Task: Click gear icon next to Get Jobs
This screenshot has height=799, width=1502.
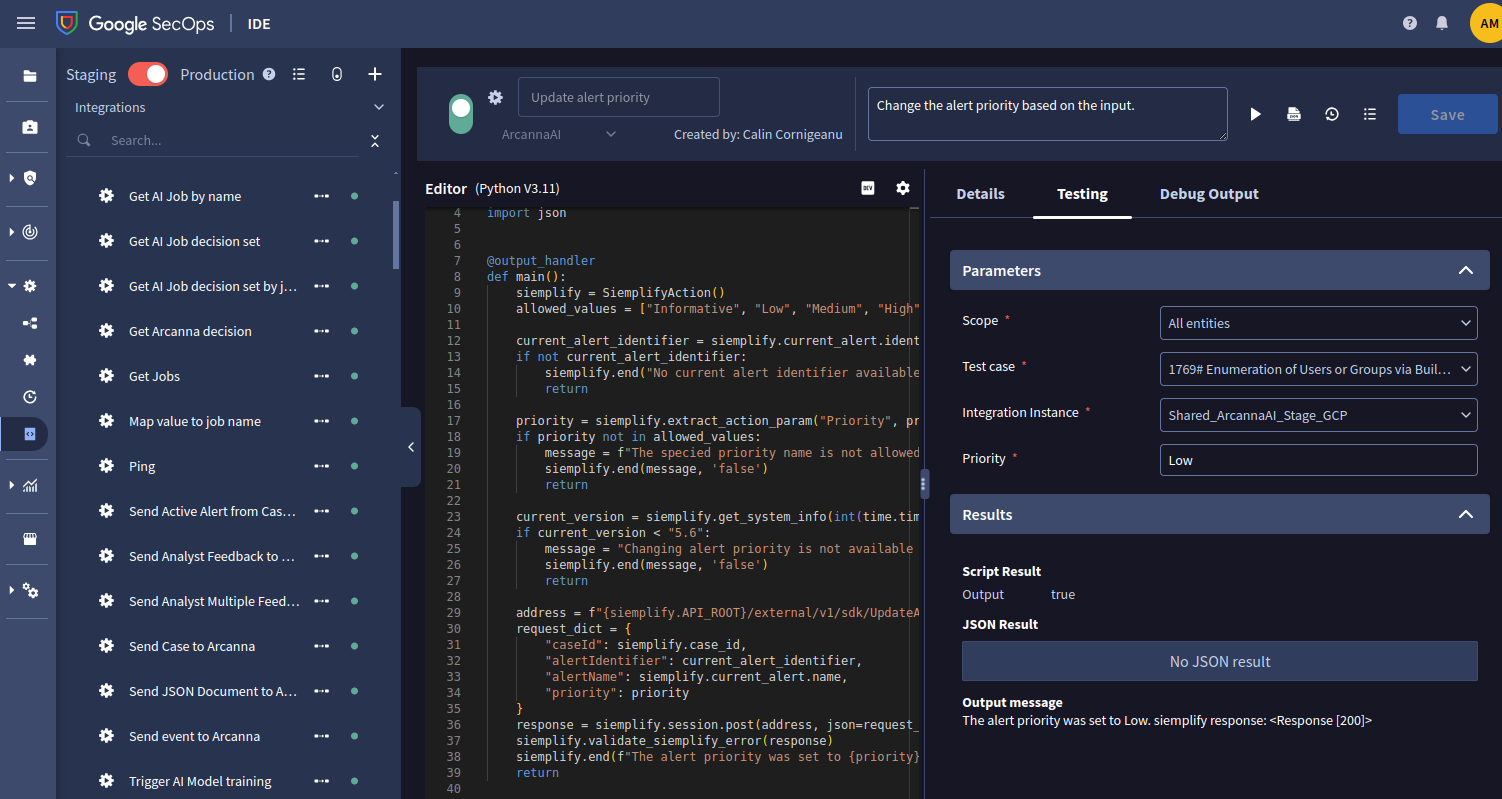Action: pos(106,376)
